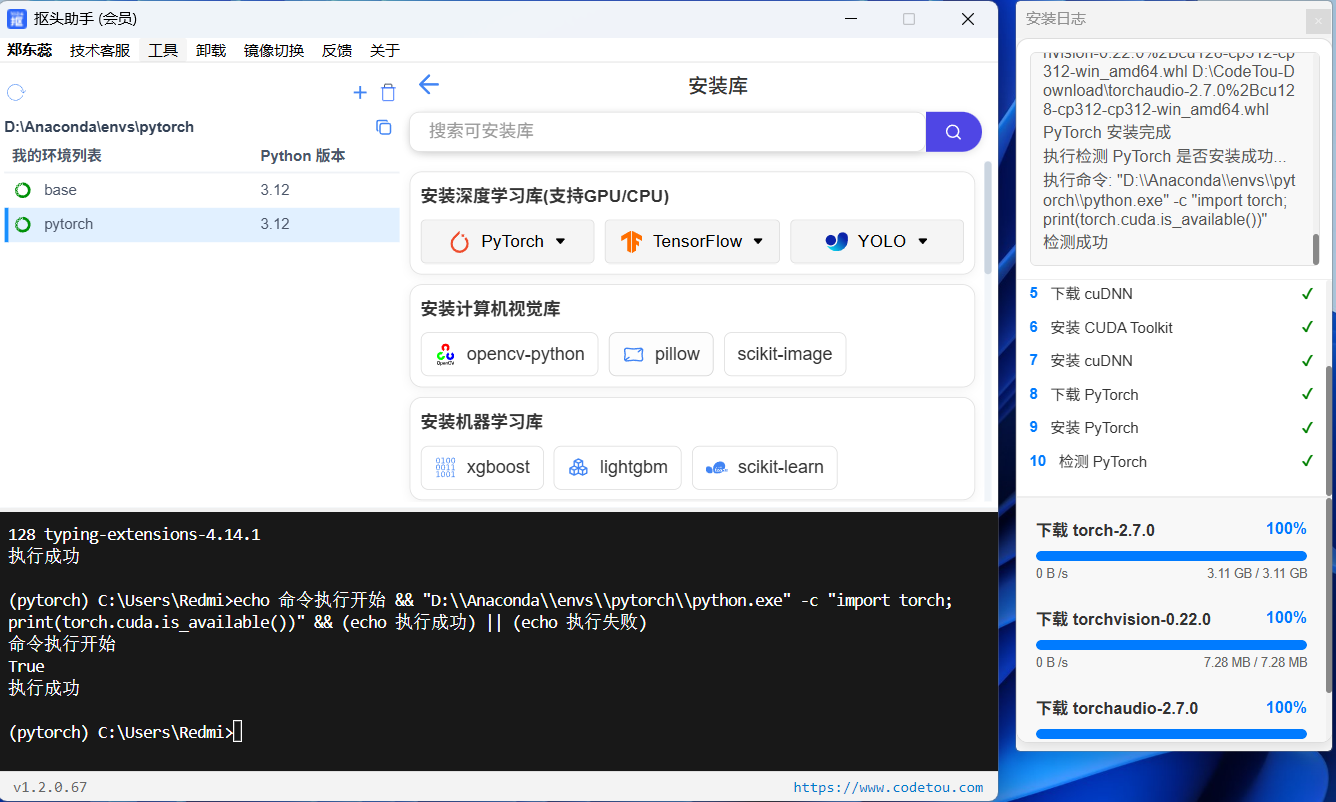Viewport: 1336px width, 802px height.
Task: Click the torch-2.7.0 download progress bar
Action: pyautogui.click(x=1170, y=555)
